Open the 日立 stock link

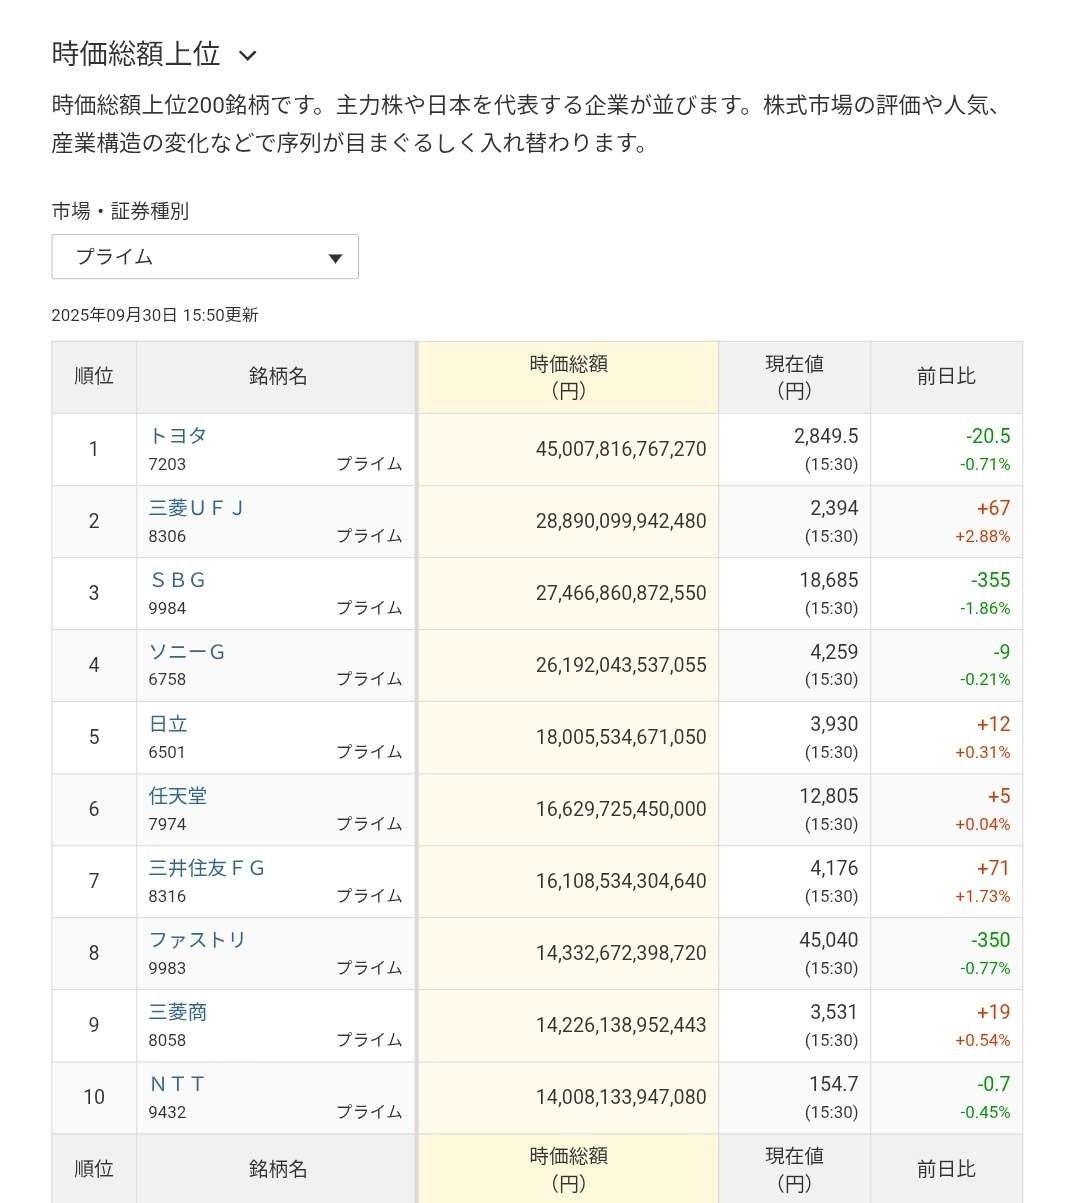pos(168,724)
